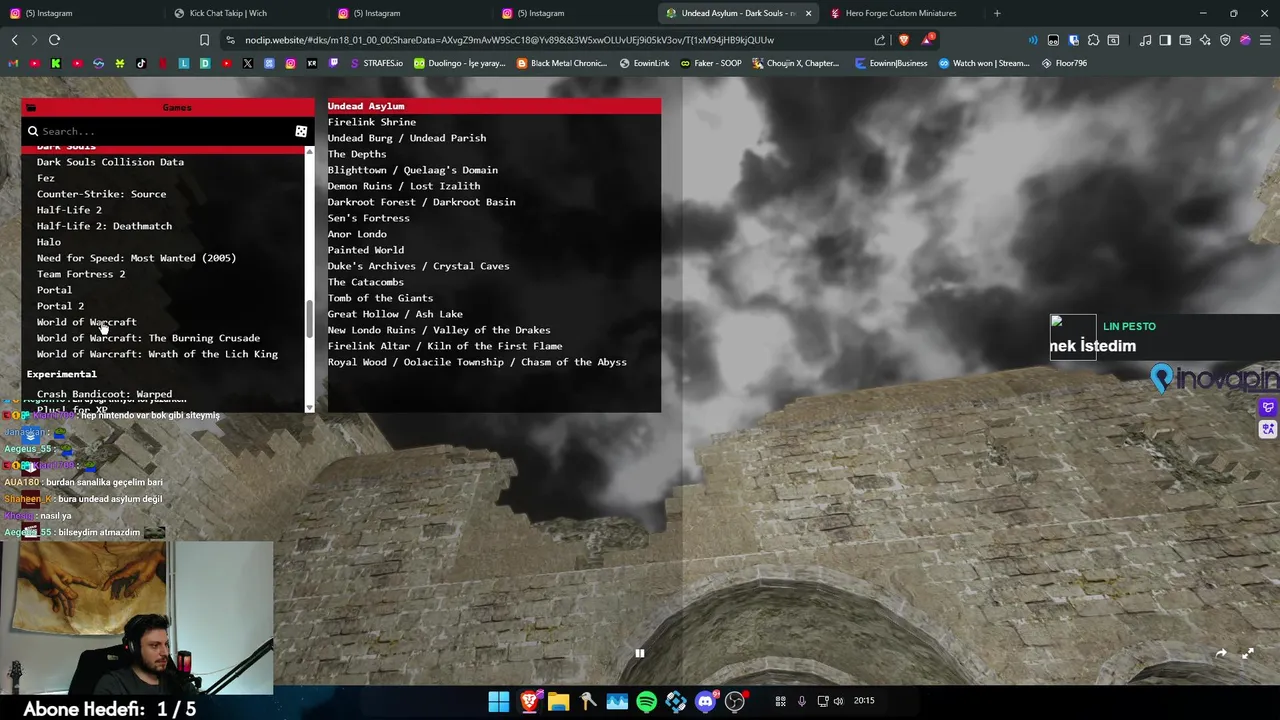1280x720 pixels.
Task: Select Crash Bandicoot: Warped
Action: (104, 394)
